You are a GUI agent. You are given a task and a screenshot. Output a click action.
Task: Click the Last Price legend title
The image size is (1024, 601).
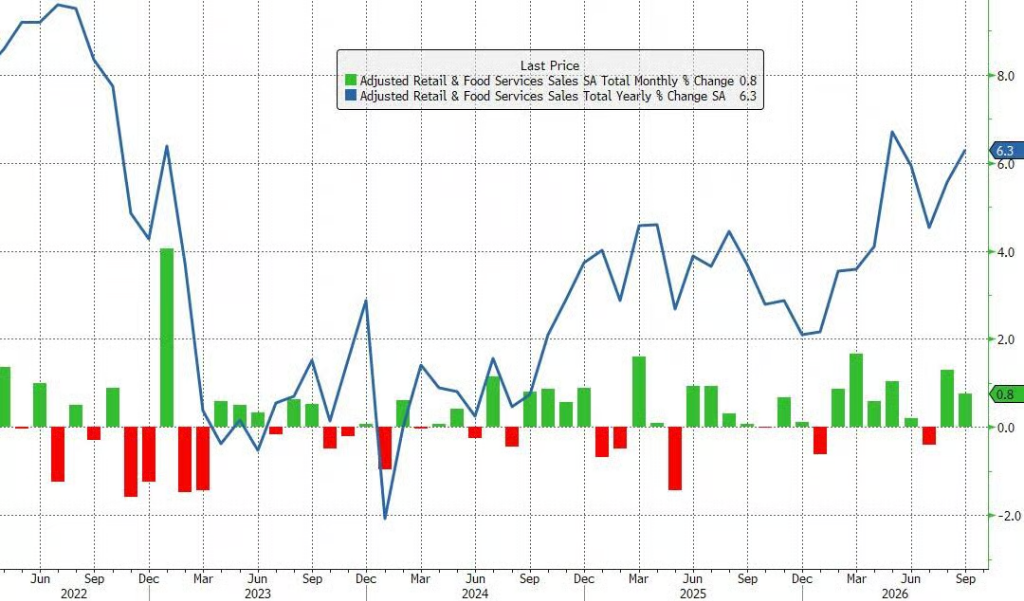tap(550, 65)
